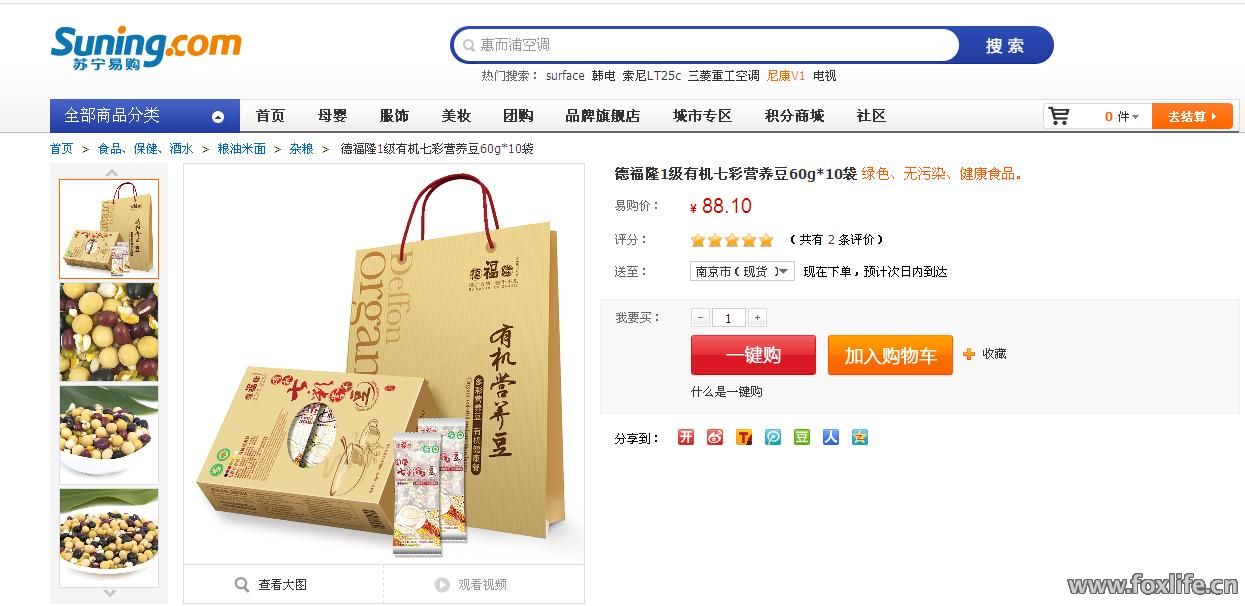Click the five-star rating bar
This screenshot has width=1245, height=606.
click(x=732, y=240)
